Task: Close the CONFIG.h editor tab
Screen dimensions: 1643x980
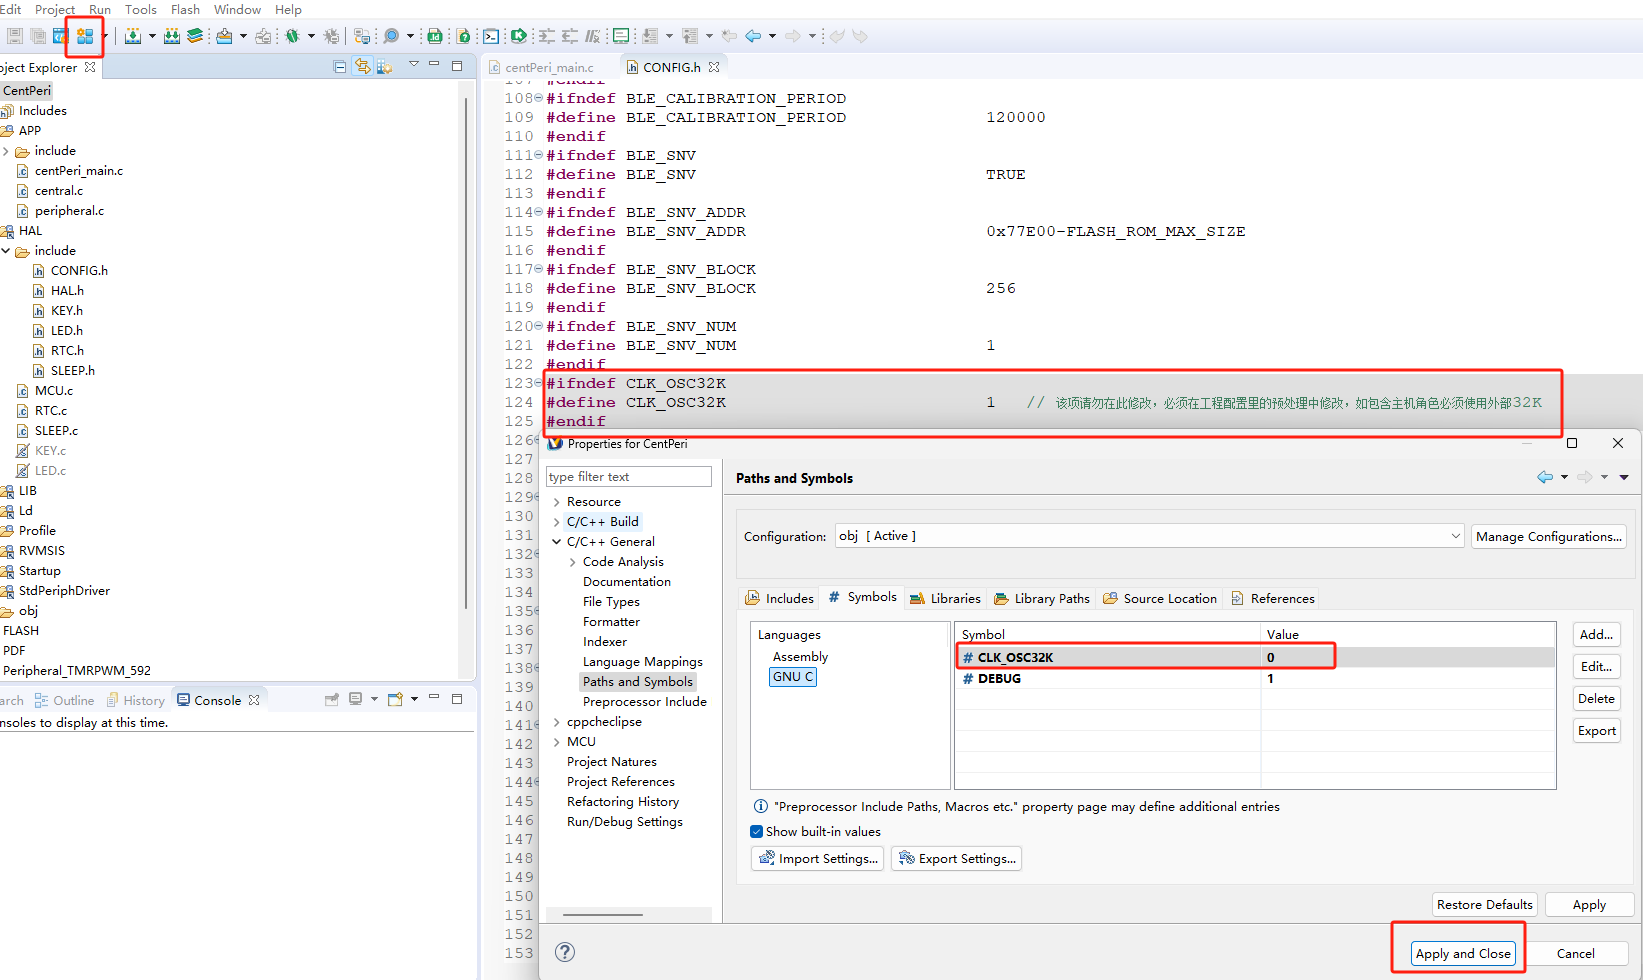Action: click(x=714, y=67)
